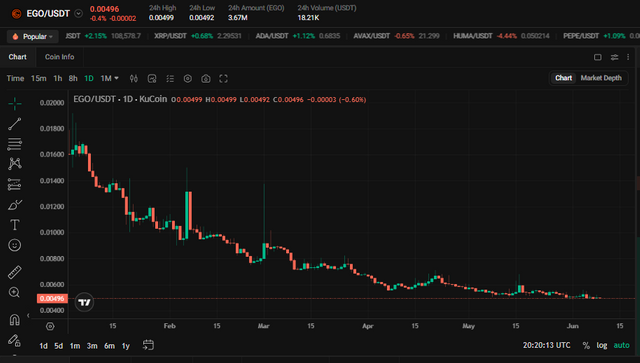Click the 0.00496 current price label on axis
The image size is (640, 363).
52,298
